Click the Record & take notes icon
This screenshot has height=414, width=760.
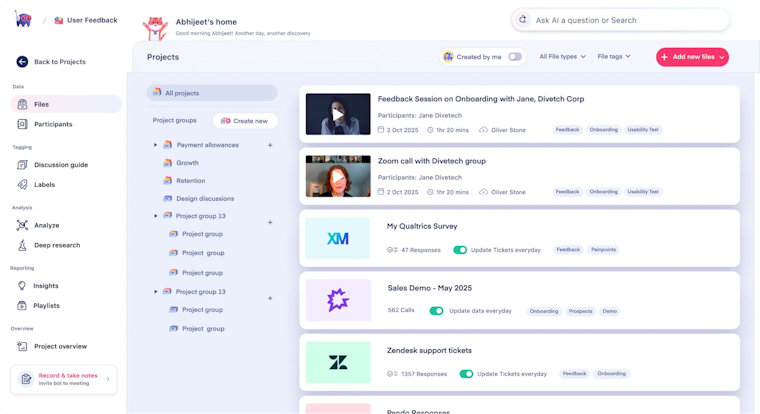click(26, 379)
